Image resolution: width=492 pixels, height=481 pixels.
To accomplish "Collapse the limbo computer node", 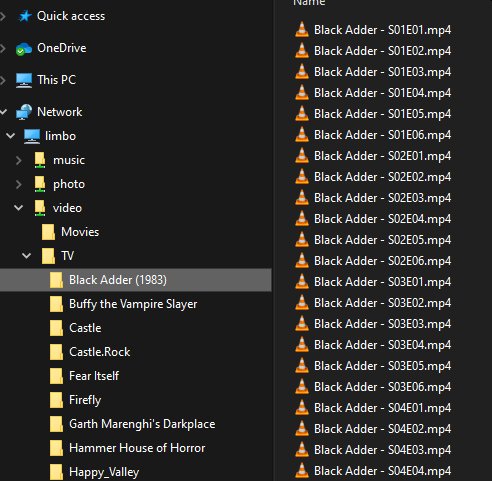I will point(11,136).
